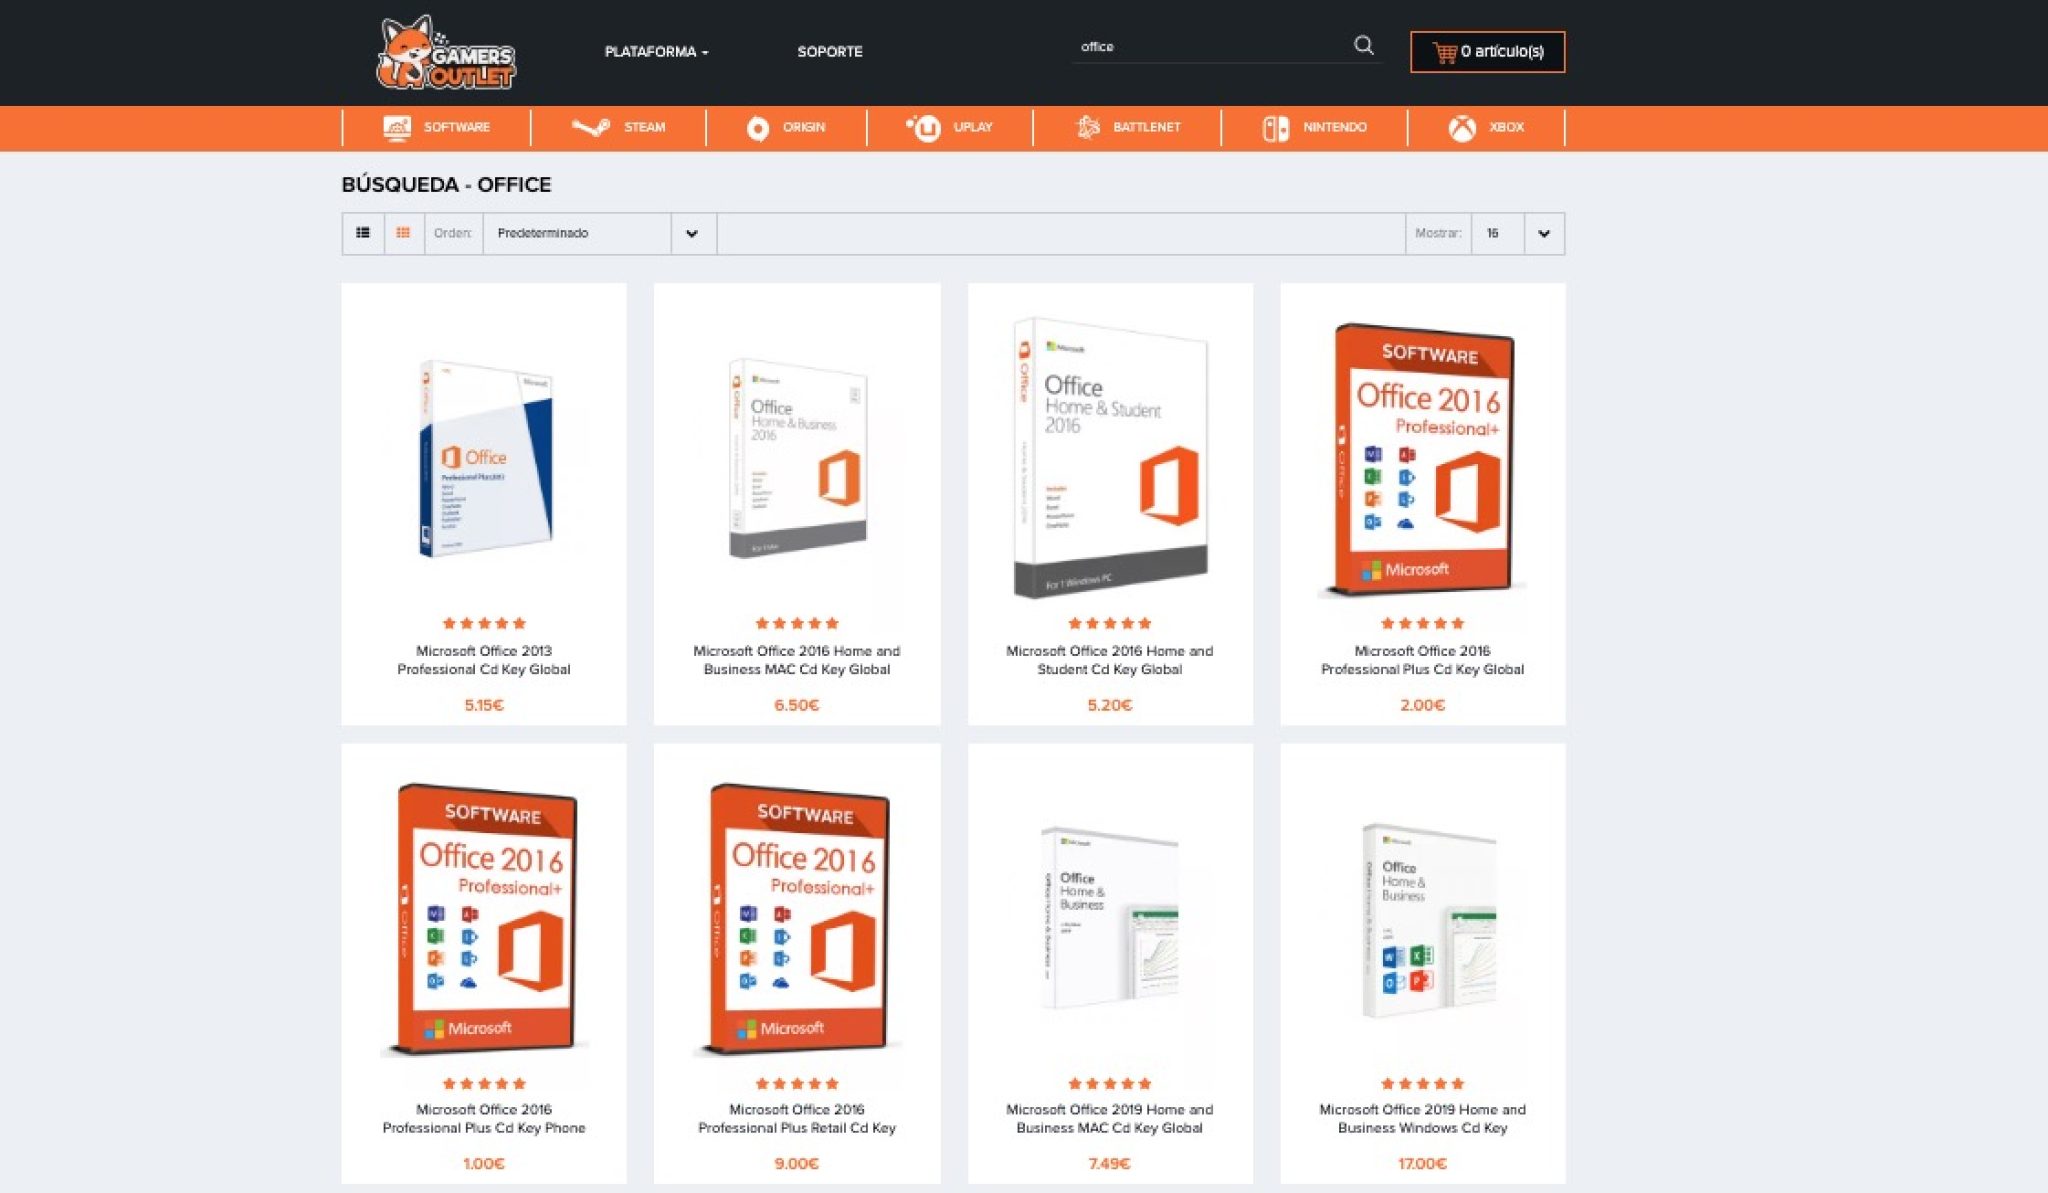Click the Gamers Outlet fox logo

(446, 52)
